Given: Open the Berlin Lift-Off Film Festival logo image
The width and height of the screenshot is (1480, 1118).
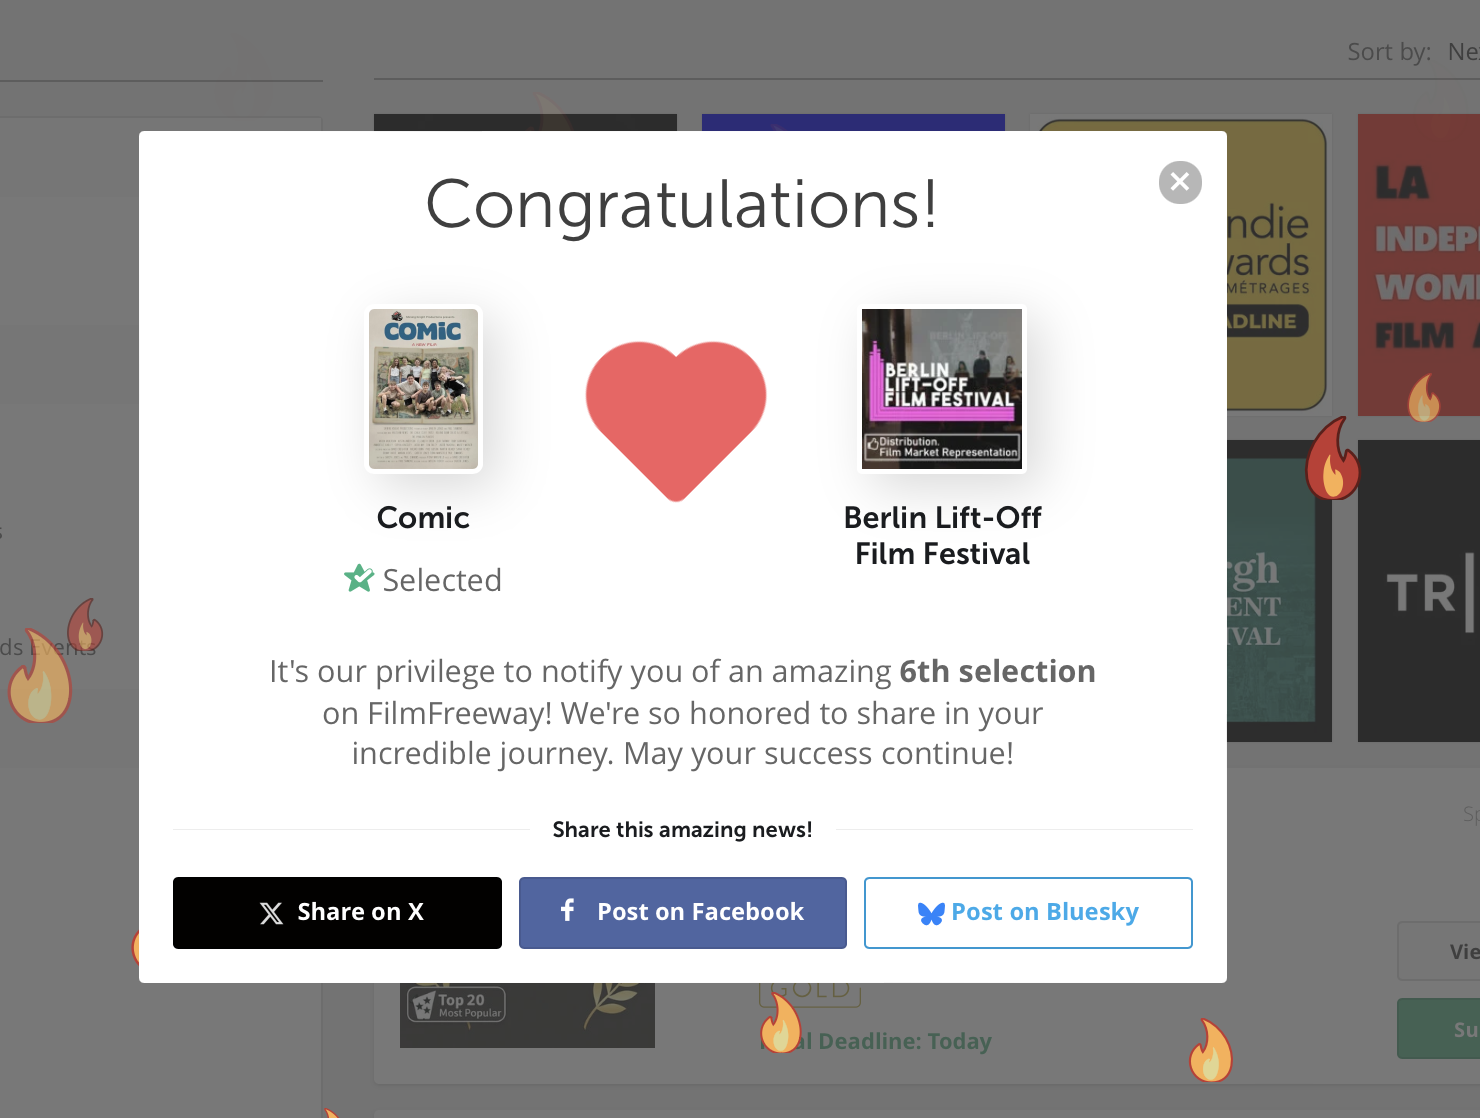Looking at the screenshot, I should click(x=942, y=389).
